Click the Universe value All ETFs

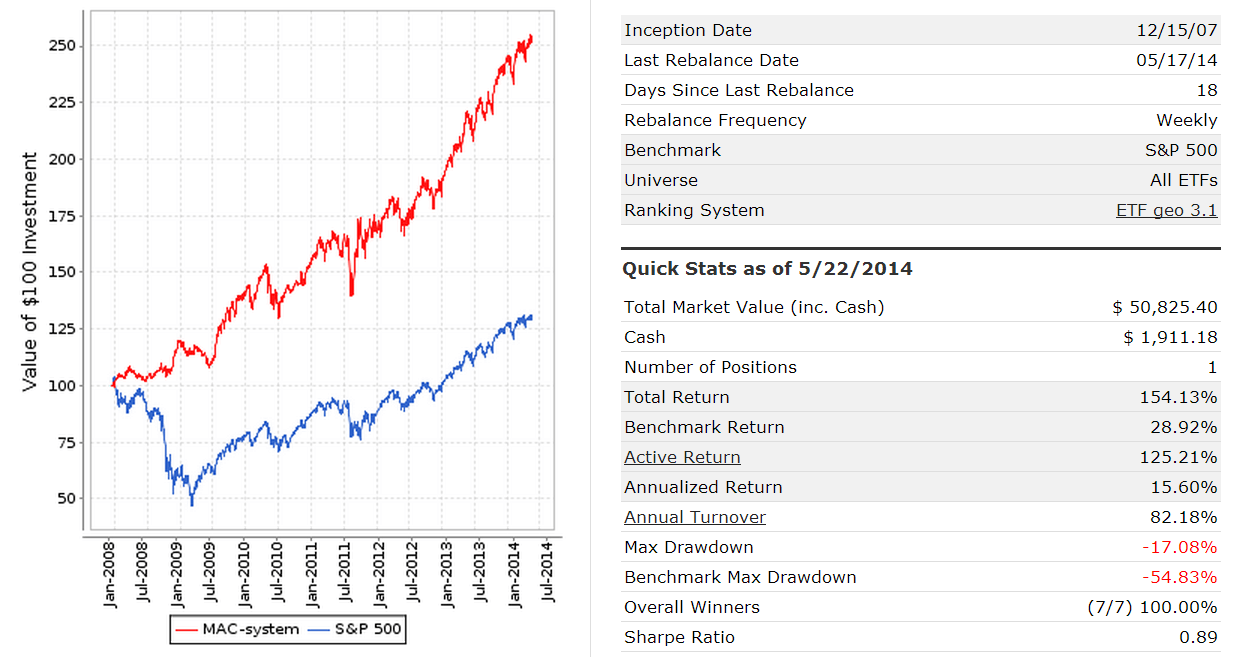1184,180
